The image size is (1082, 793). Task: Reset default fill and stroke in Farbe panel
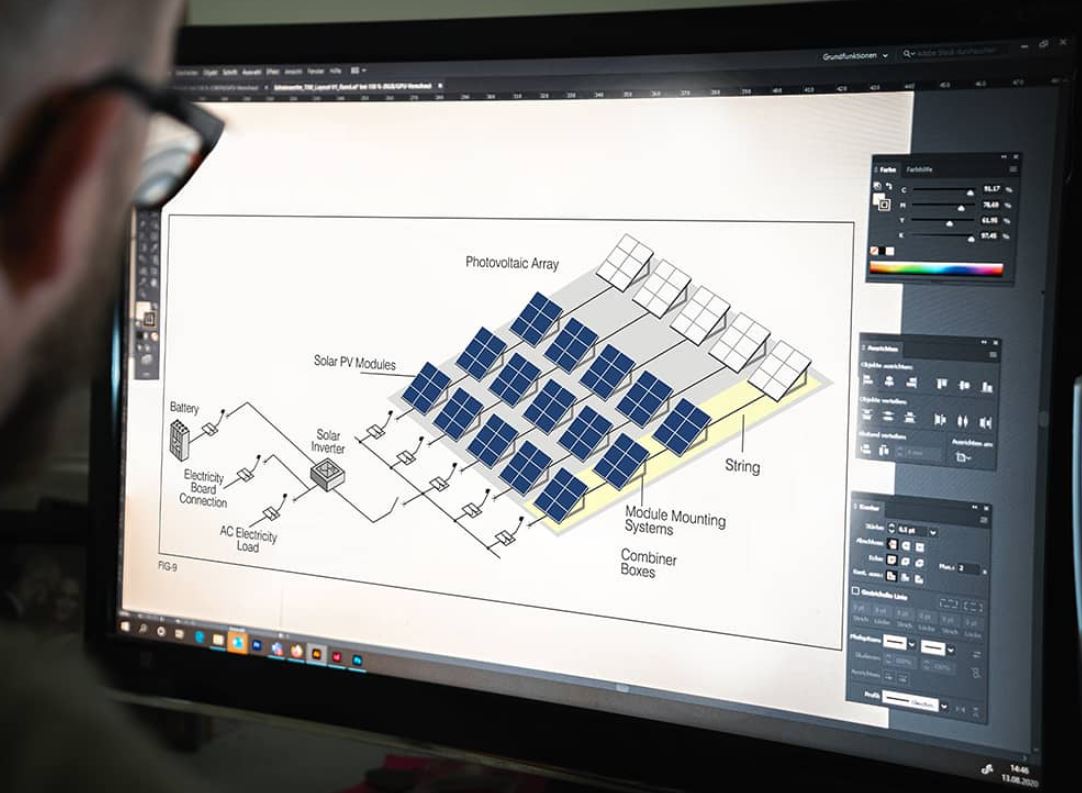[x=877, y=186]
